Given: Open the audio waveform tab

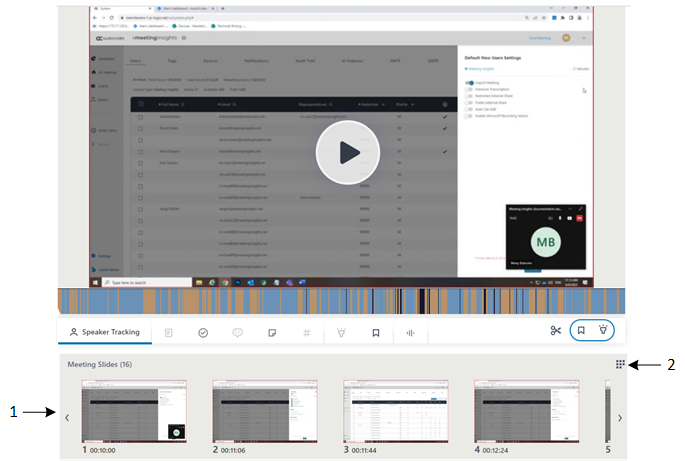Looking at the screenshot, I should (410, 332).
